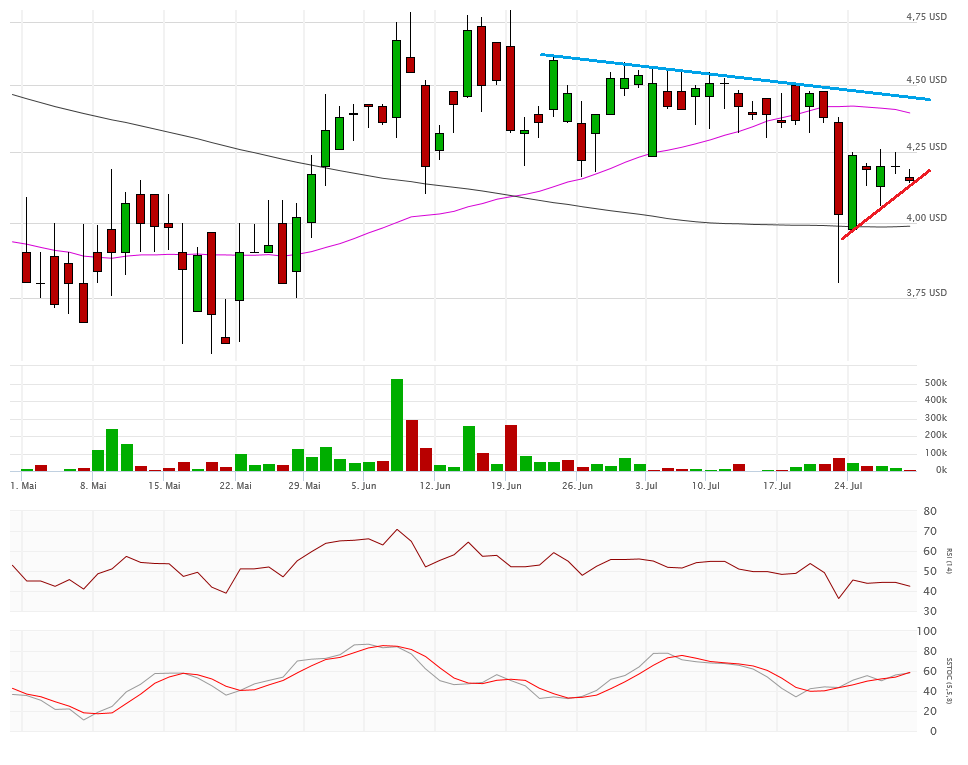The image size is (968, 765).
Task: Click the 3. Jul date label
Action: 645,486
